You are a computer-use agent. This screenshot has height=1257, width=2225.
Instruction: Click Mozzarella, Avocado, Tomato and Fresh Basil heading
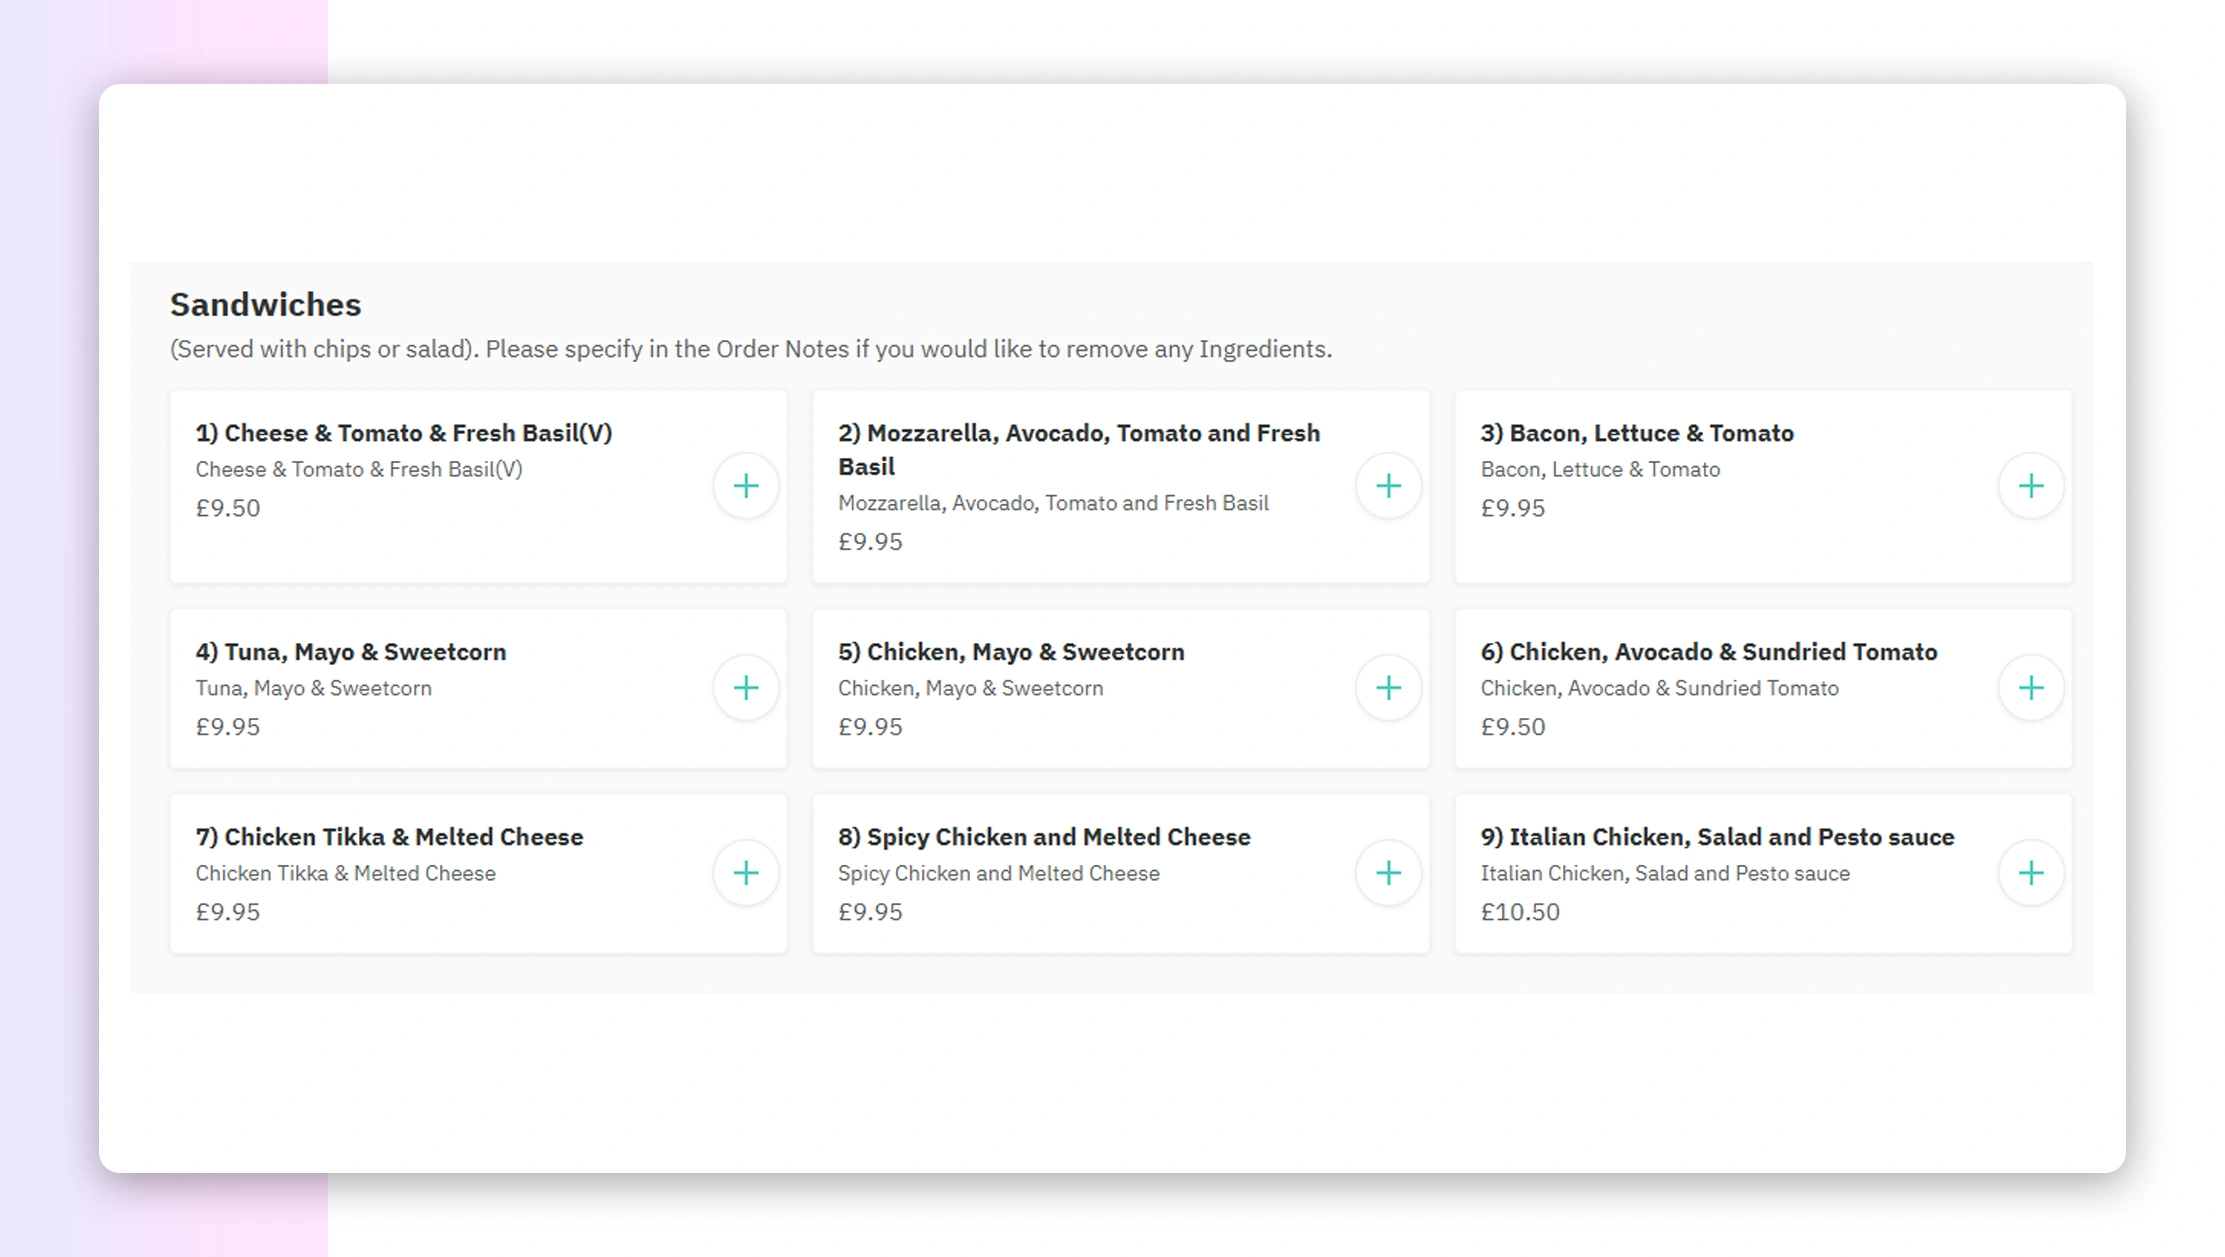[1078, 449]
